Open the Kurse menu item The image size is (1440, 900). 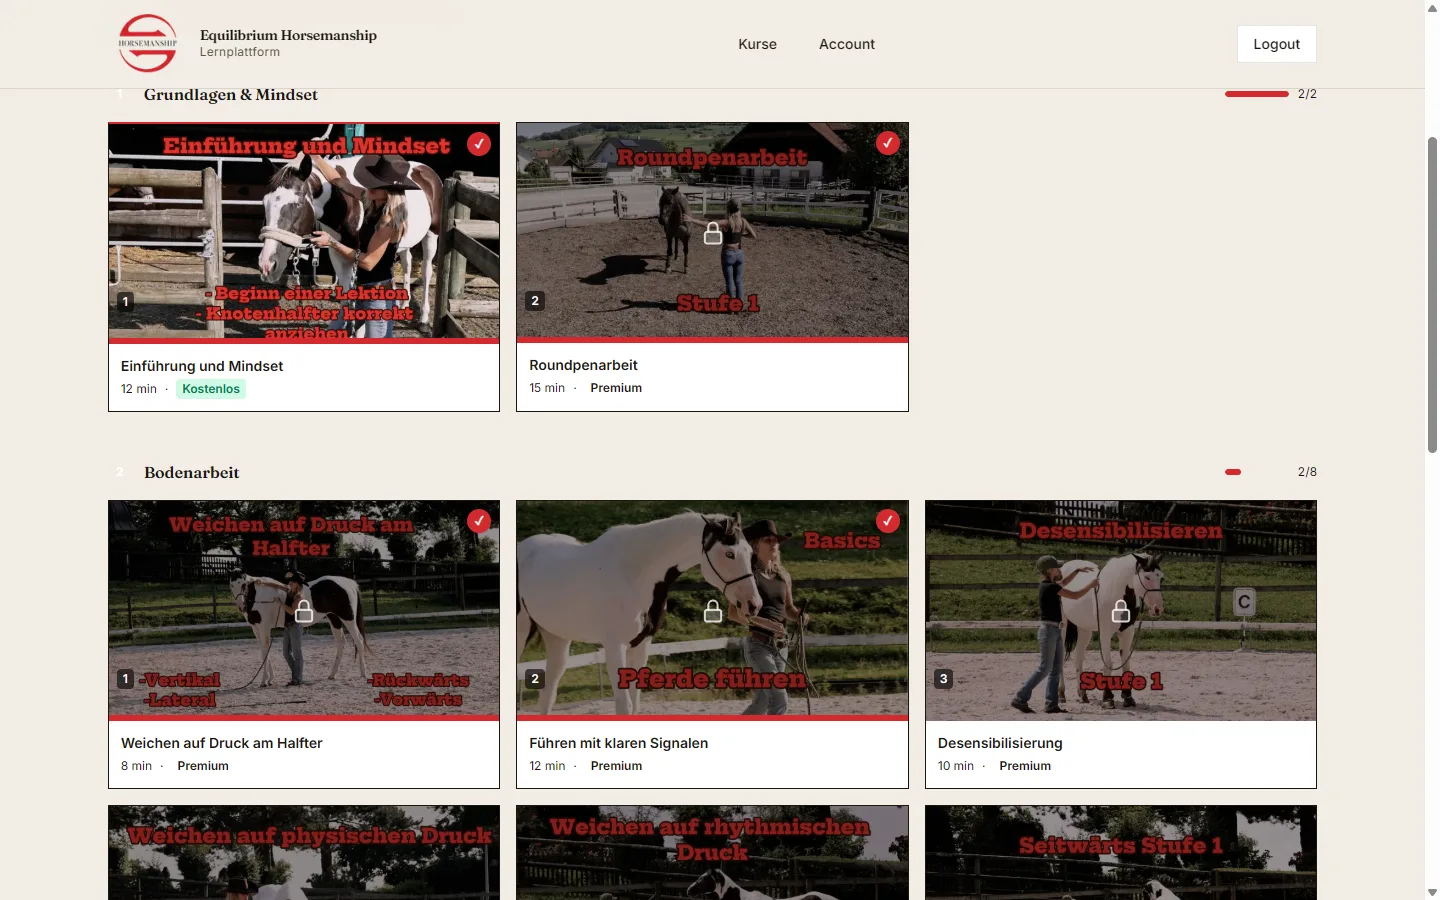click(x=757, y=44)
